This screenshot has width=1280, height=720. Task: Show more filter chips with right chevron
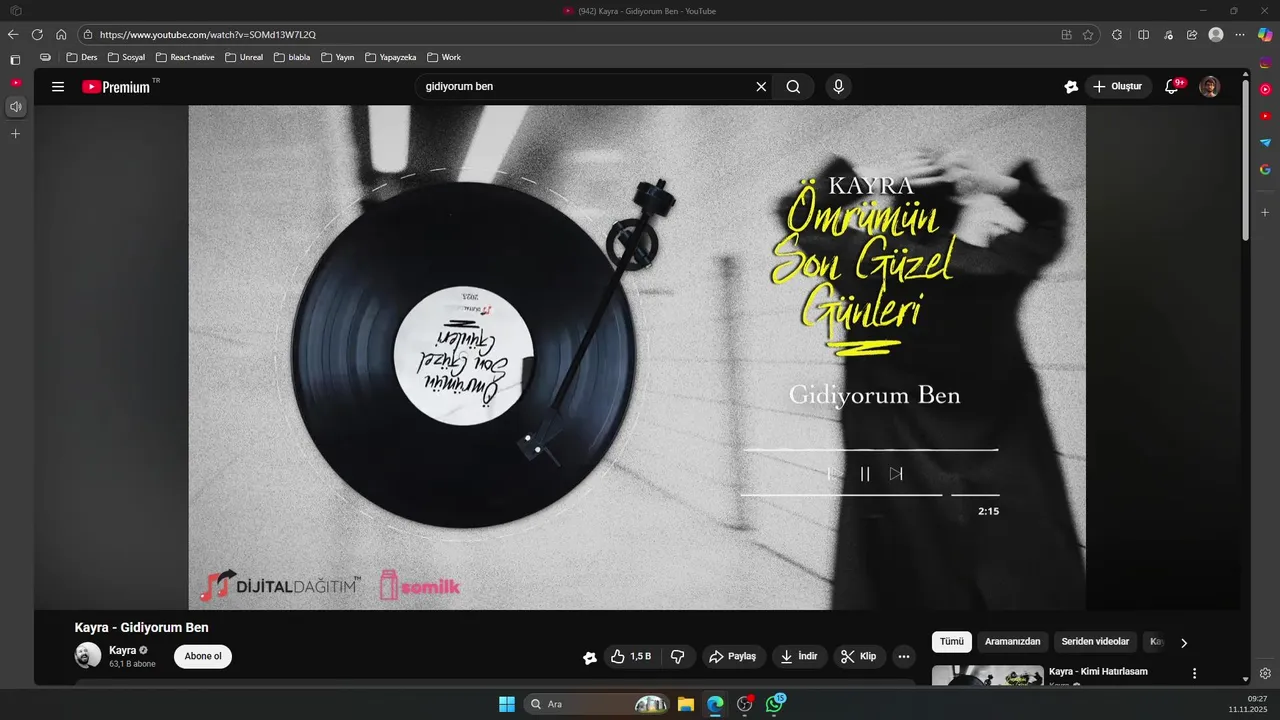(x=1184, y=643)
